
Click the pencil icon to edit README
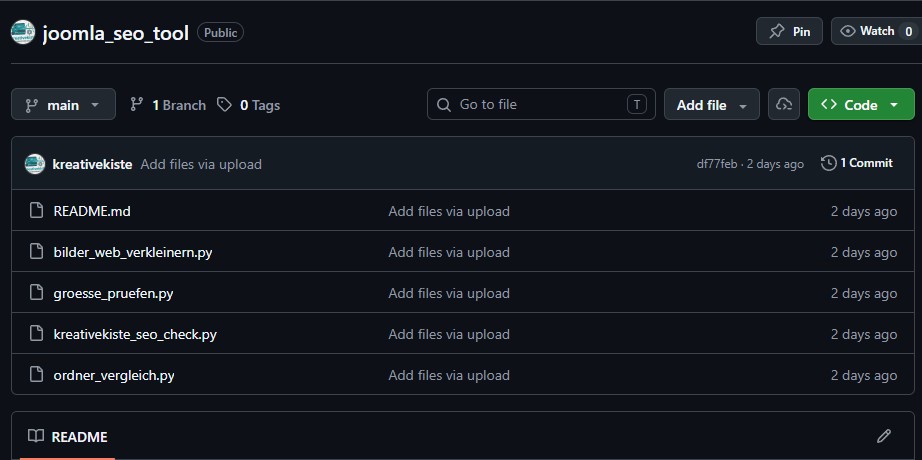(883, 436)
